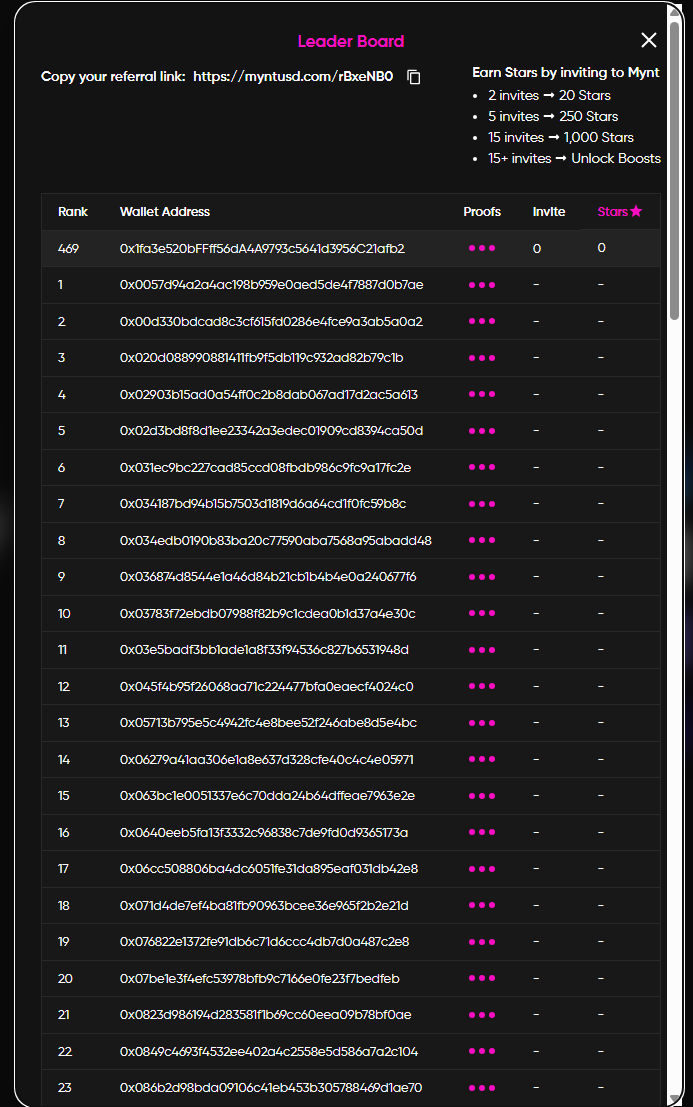Click the pink star icon in Stars header

(x=637, y=211)
